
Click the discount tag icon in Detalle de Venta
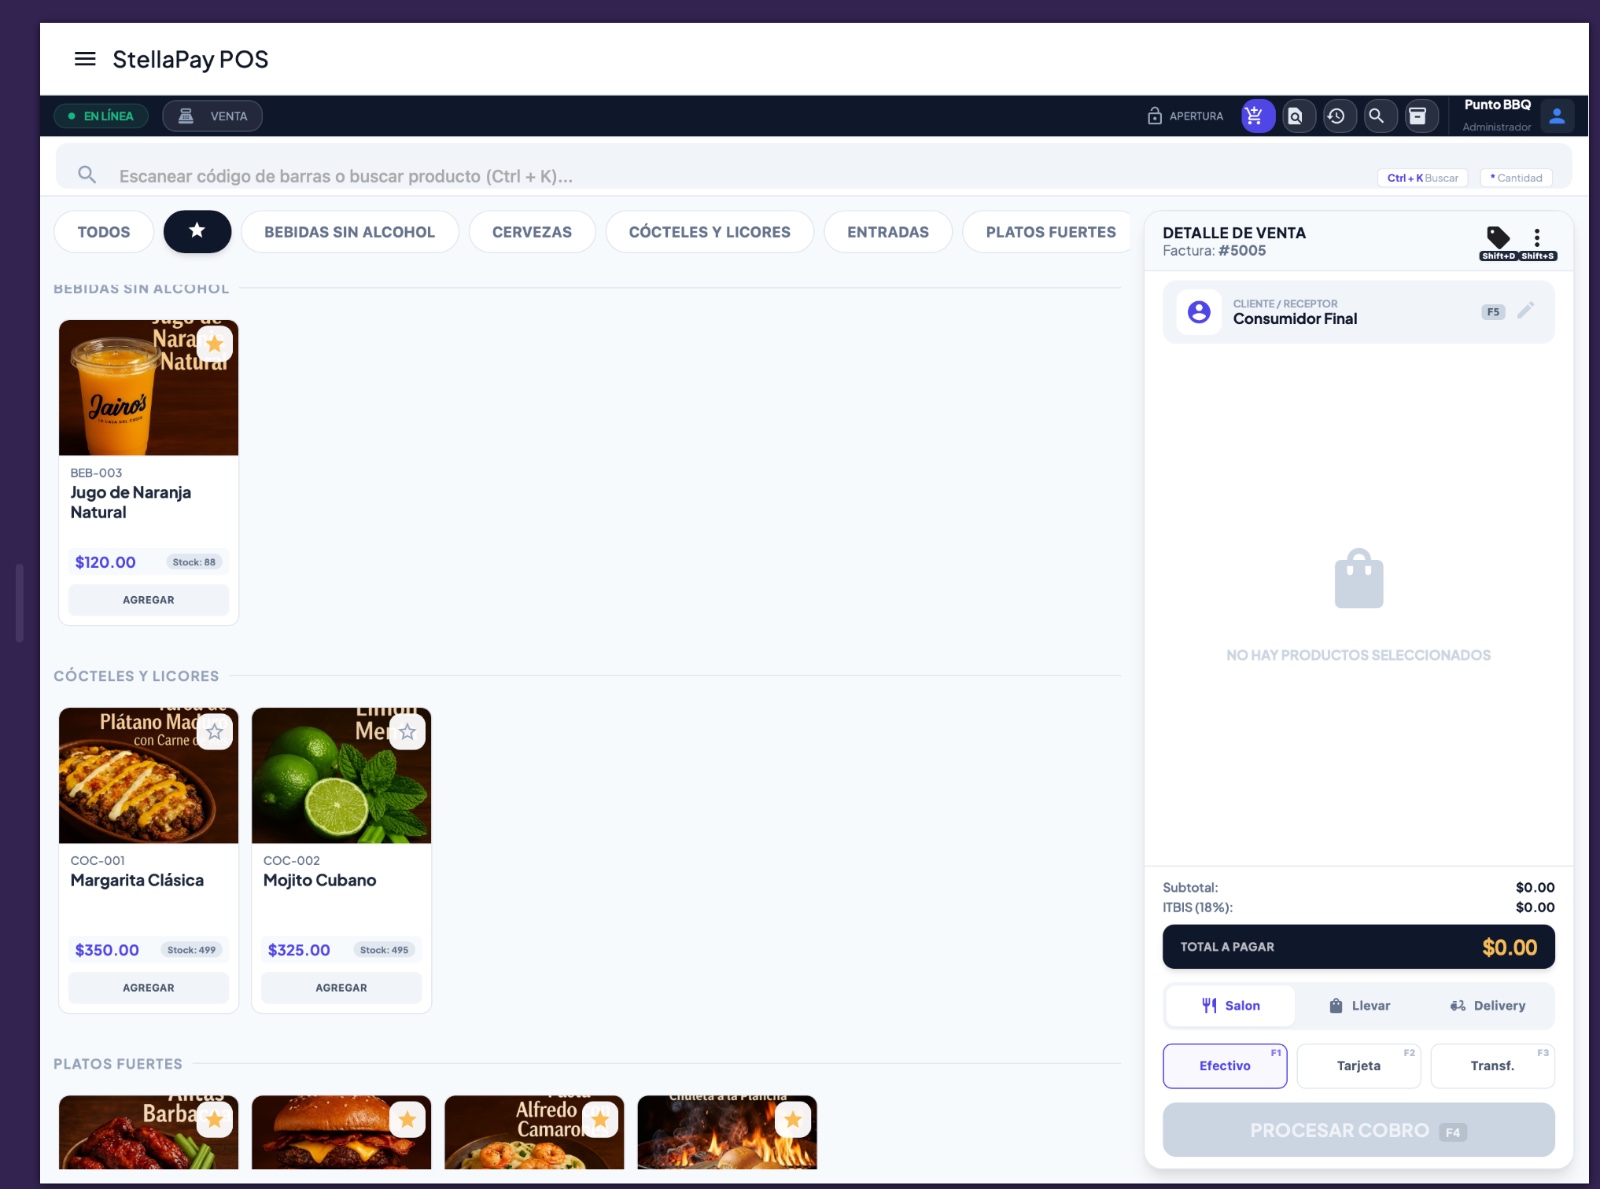tap(1498, 237)
